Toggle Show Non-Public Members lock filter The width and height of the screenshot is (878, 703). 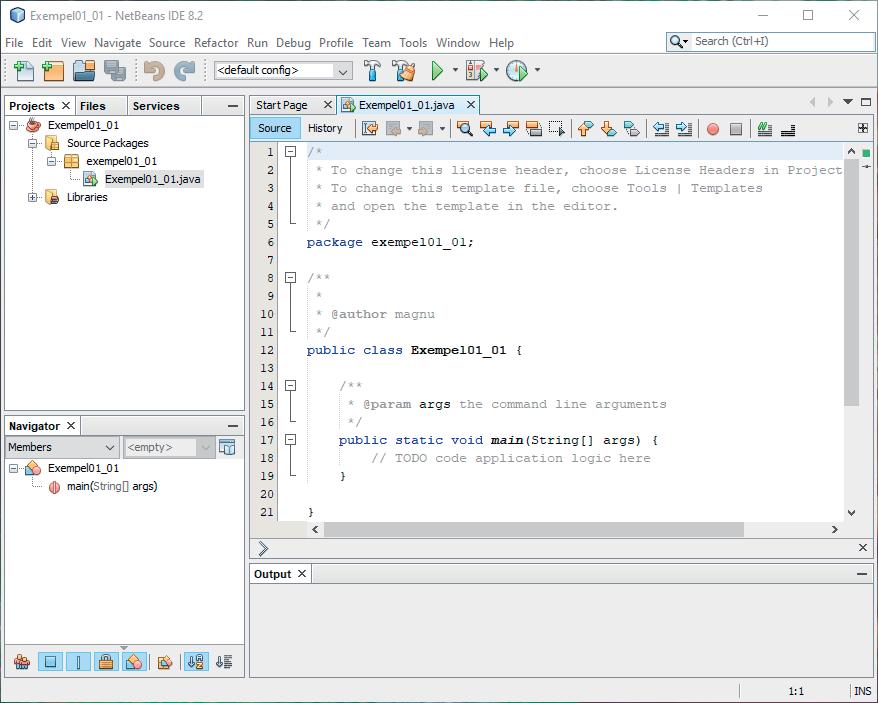[106, 662]
